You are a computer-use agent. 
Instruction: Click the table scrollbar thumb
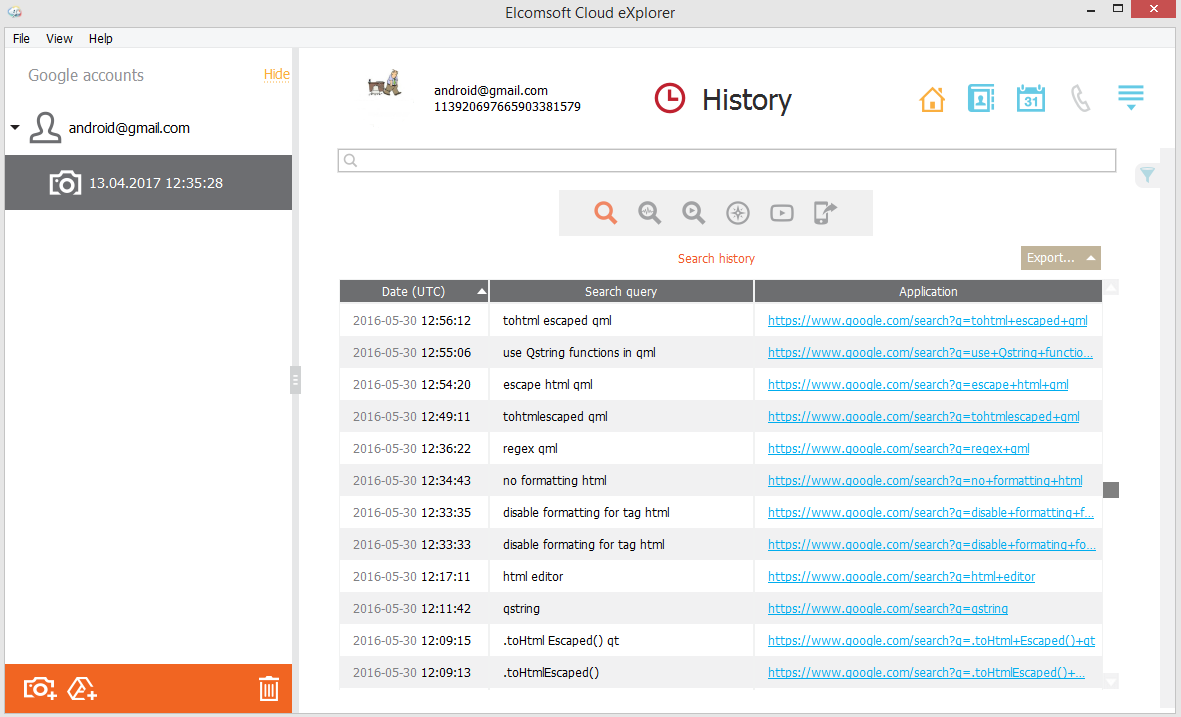pos(1111,490)
